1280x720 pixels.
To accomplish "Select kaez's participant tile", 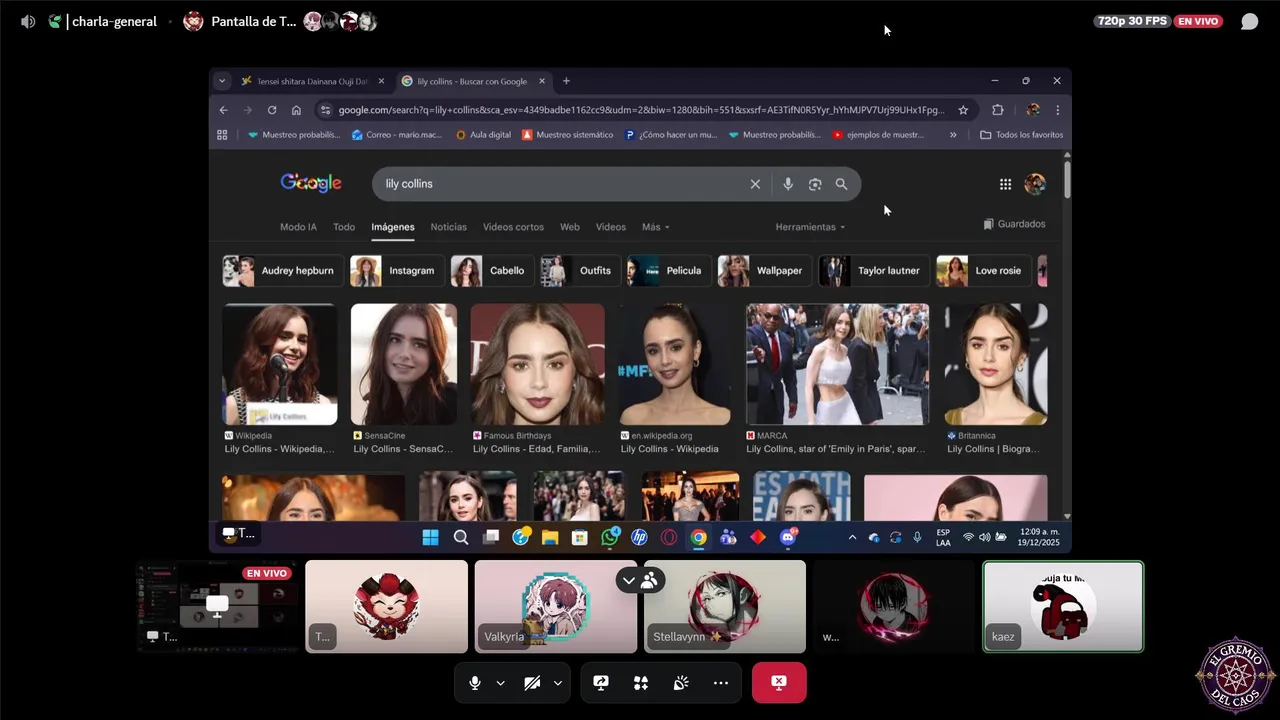I will [x=1063, y=606].
